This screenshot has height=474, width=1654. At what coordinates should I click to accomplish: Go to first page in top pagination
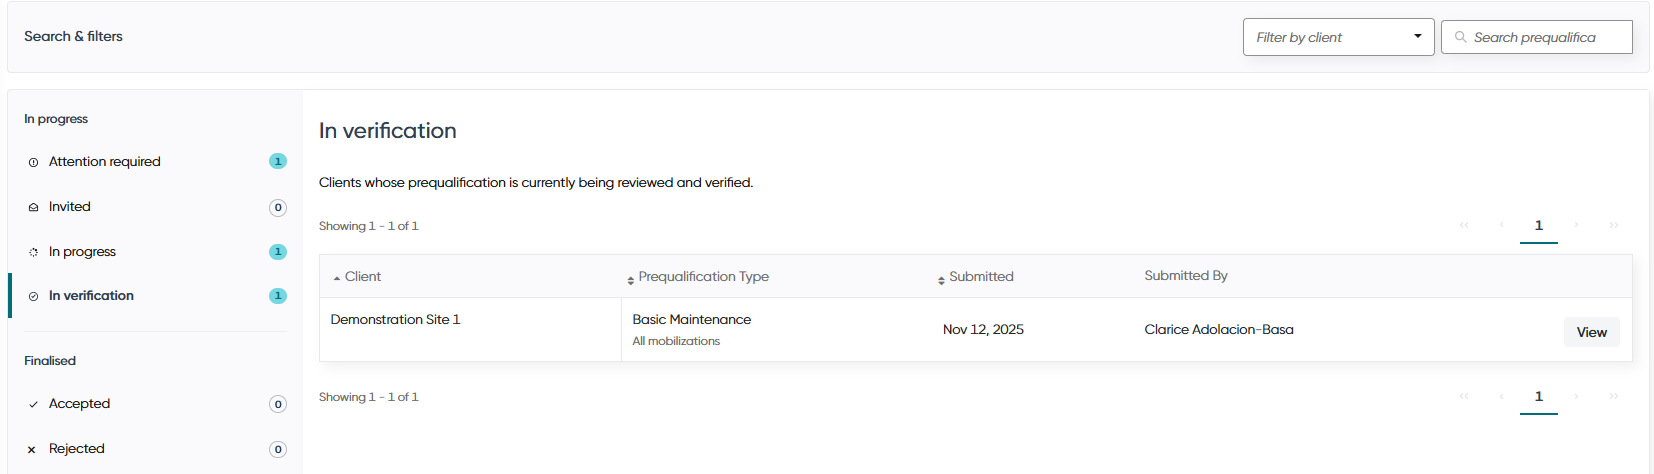click(x=1464, y=225)
